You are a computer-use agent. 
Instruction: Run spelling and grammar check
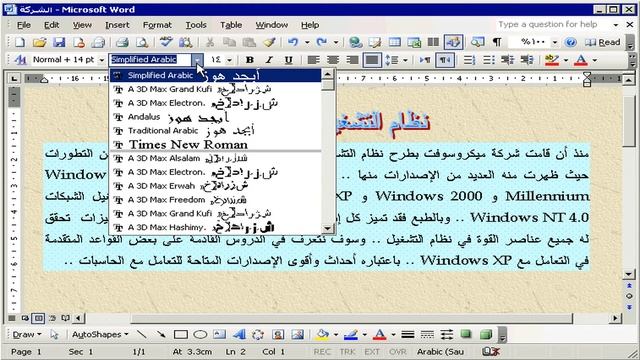[x=166, y=42]
